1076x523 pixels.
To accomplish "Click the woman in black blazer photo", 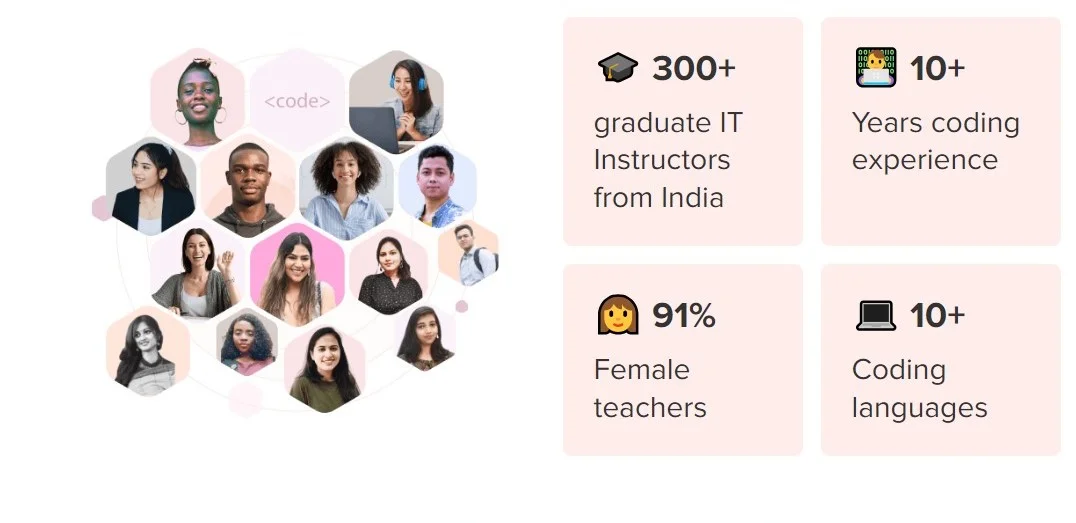I will click(x=151, y=186).
